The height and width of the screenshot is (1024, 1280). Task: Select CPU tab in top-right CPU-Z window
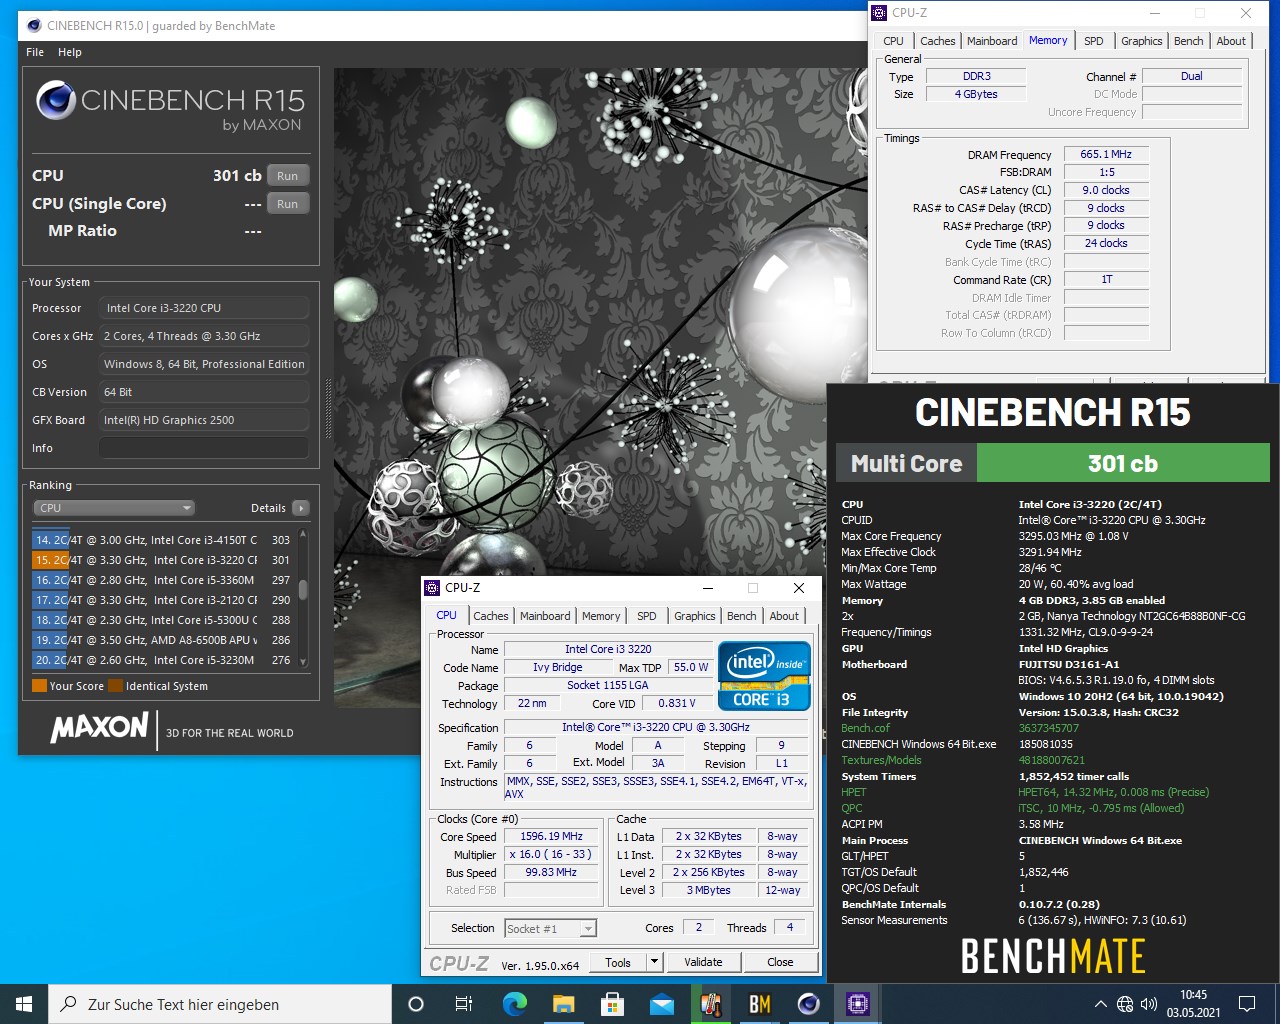(x=894, y=41)
